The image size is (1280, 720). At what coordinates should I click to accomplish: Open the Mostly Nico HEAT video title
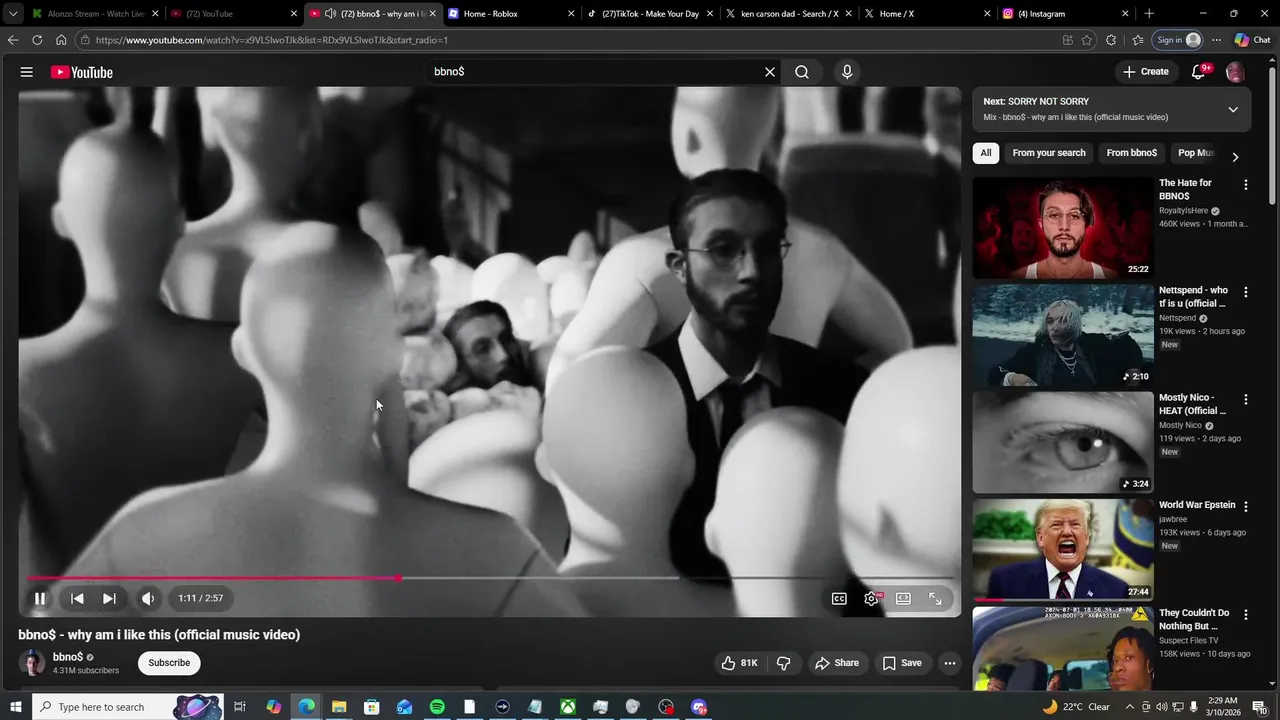1193,404
